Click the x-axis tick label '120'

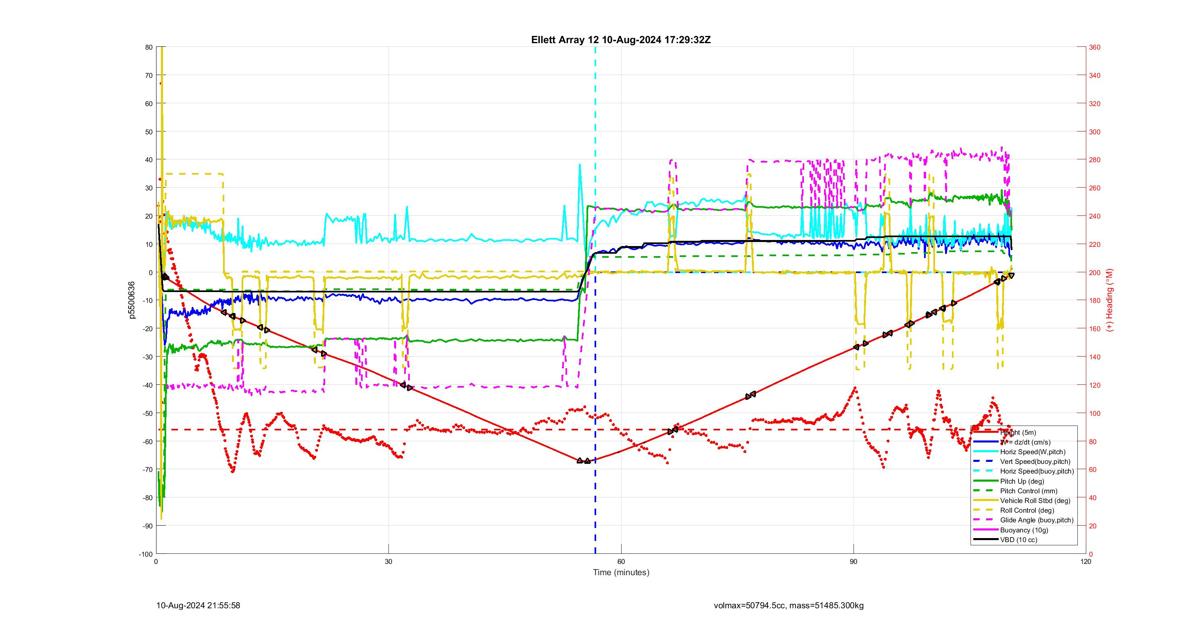coord(1086,562)
